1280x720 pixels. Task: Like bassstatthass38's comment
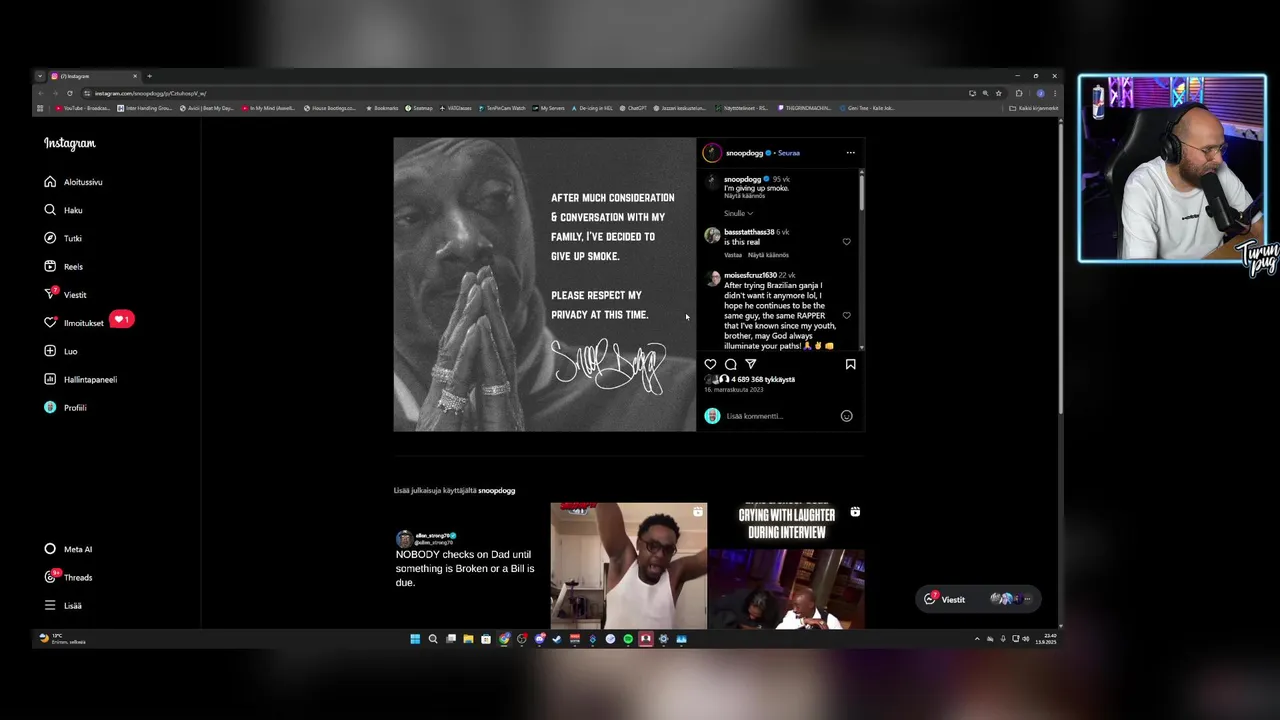point(846,242)
